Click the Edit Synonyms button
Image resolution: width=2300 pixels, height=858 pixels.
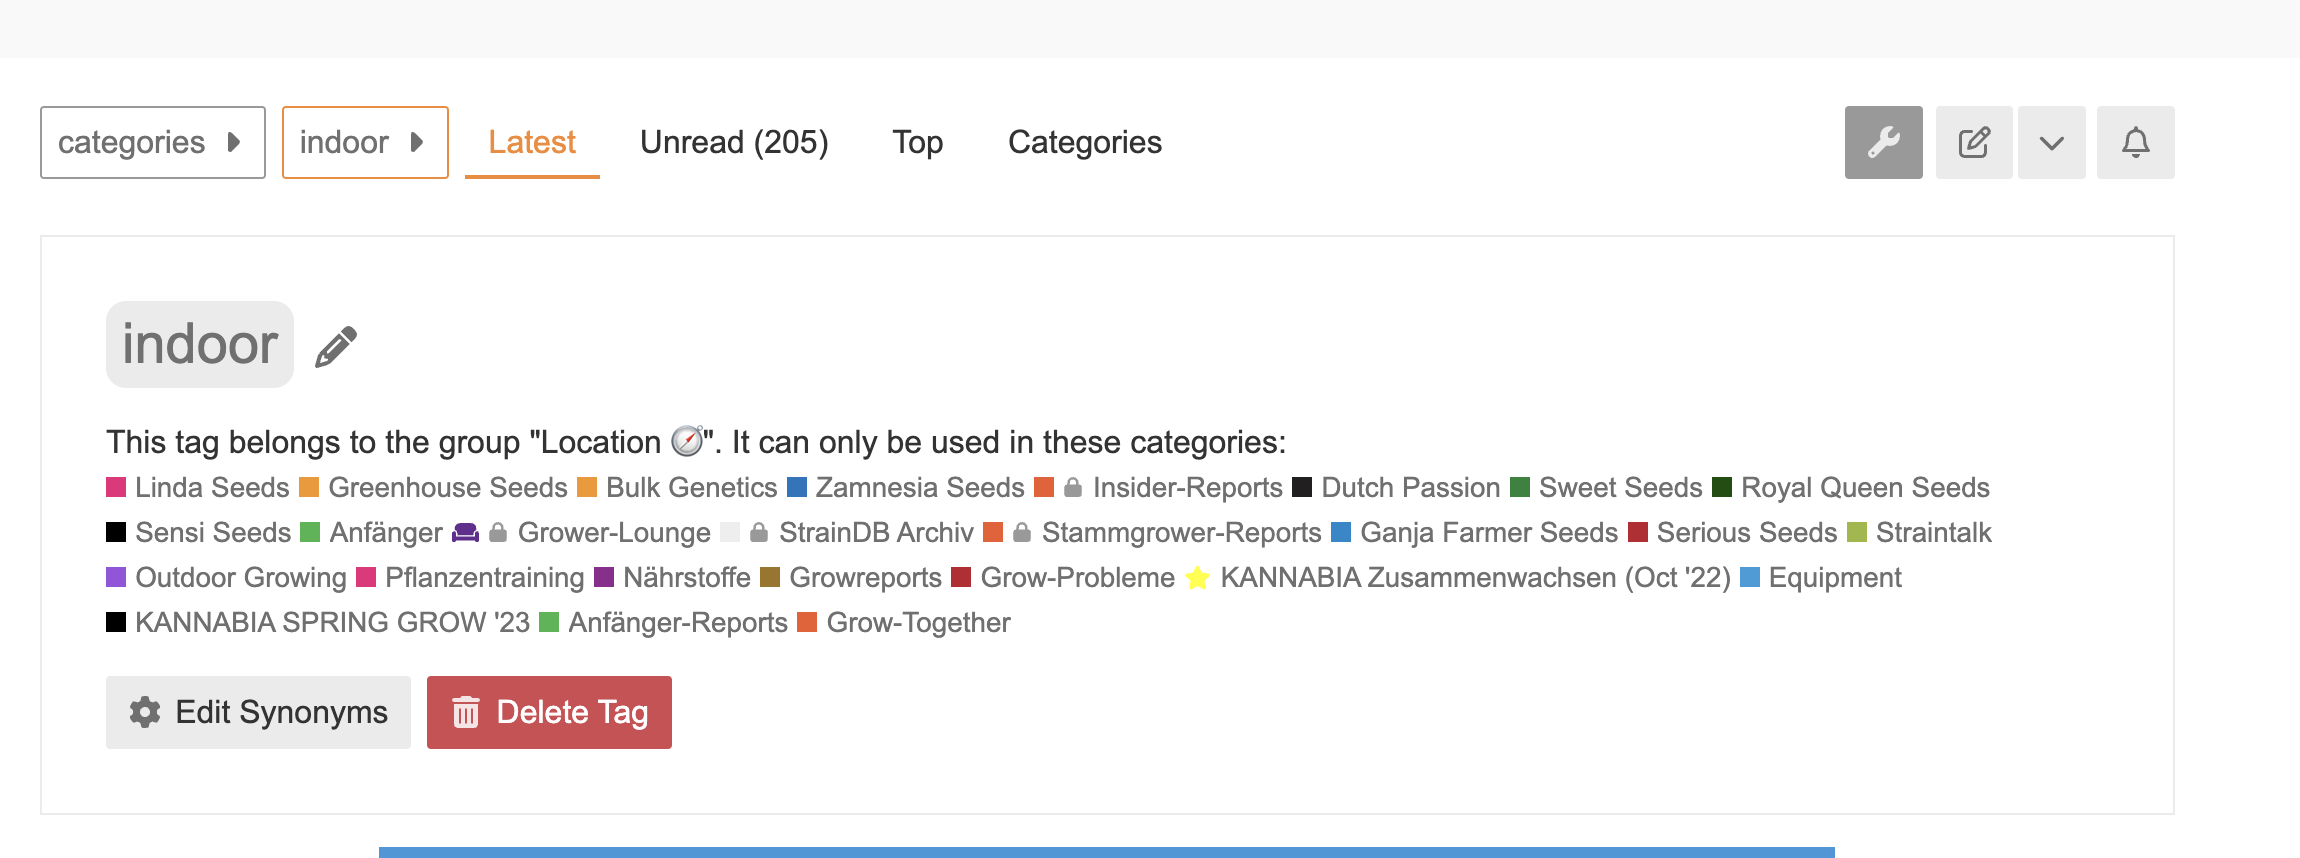(x=258, y=712)
